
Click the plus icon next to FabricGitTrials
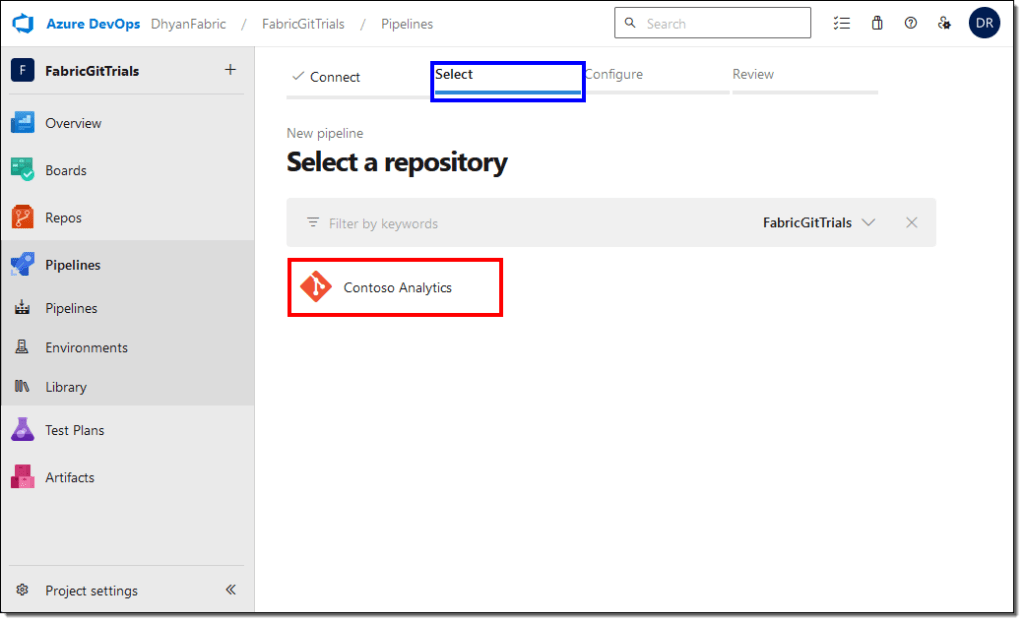click(230, 70)
